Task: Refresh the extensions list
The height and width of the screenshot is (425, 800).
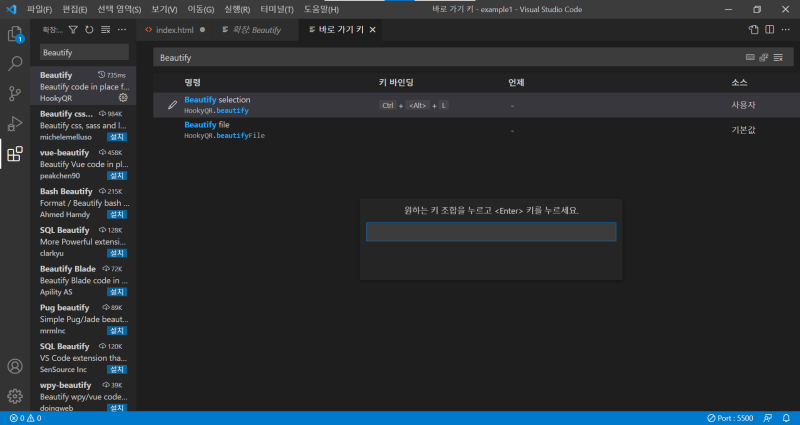Action: point(89,30)
